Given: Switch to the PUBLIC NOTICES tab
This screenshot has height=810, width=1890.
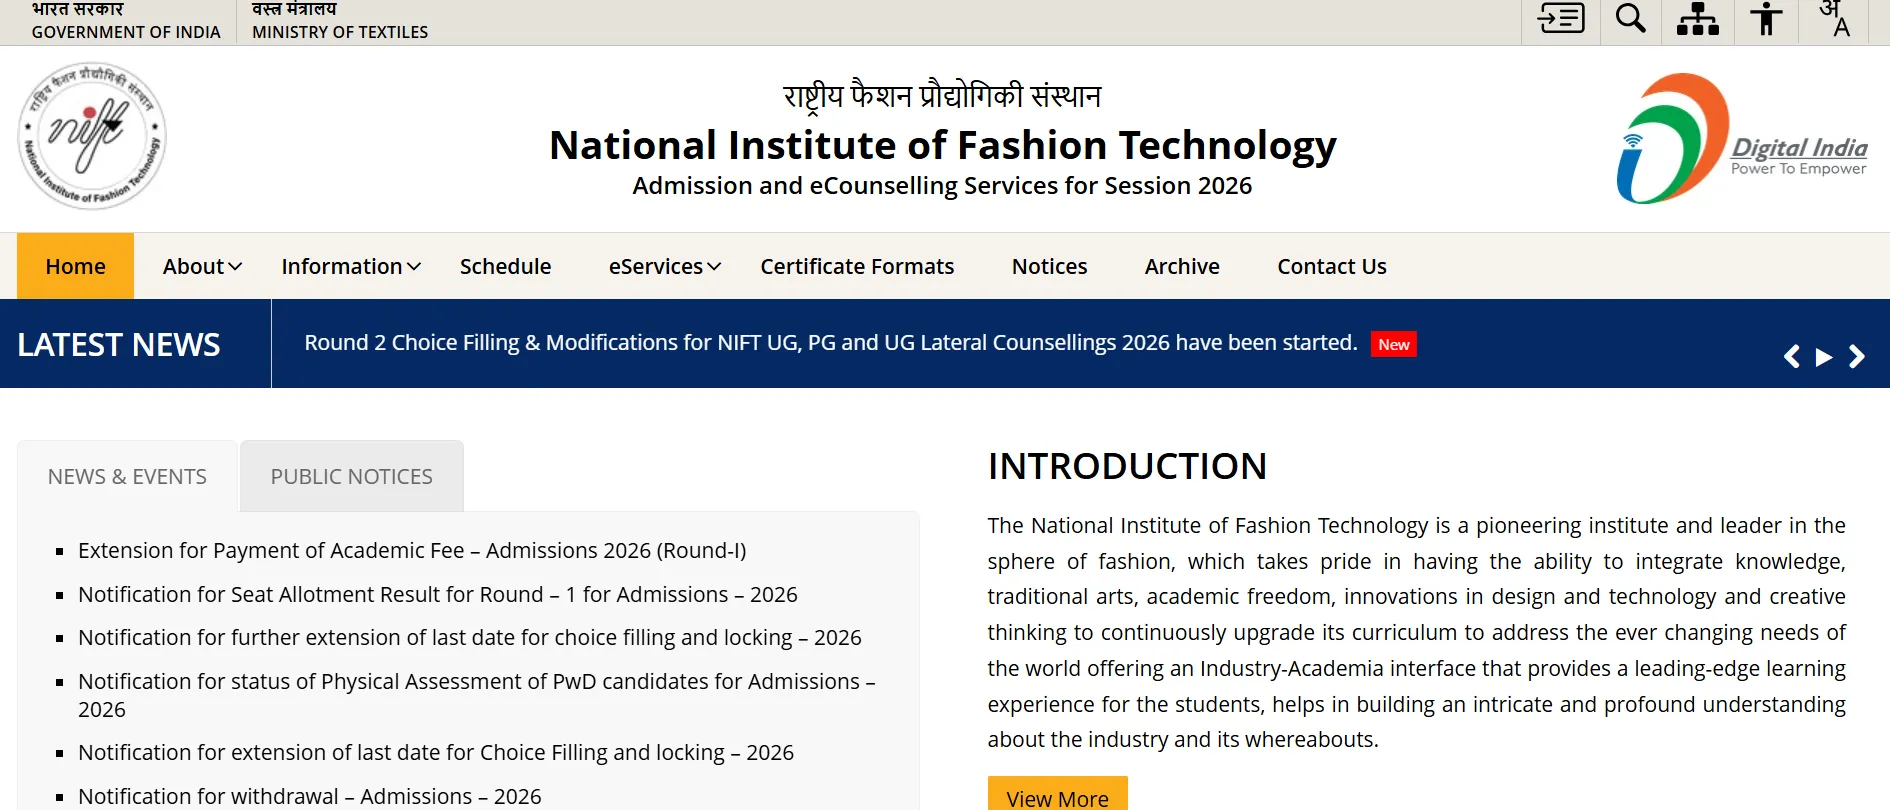Looking at the screenshot, I should pos(352,477).
